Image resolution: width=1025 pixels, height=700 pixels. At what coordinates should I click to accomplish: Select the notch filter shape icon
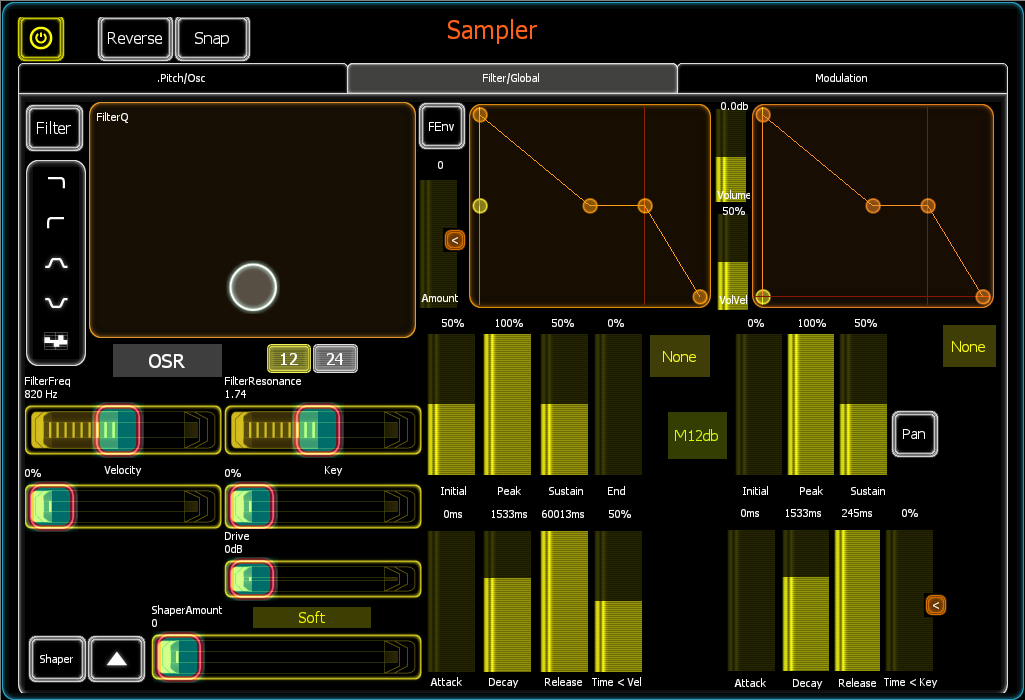[56, 302]
